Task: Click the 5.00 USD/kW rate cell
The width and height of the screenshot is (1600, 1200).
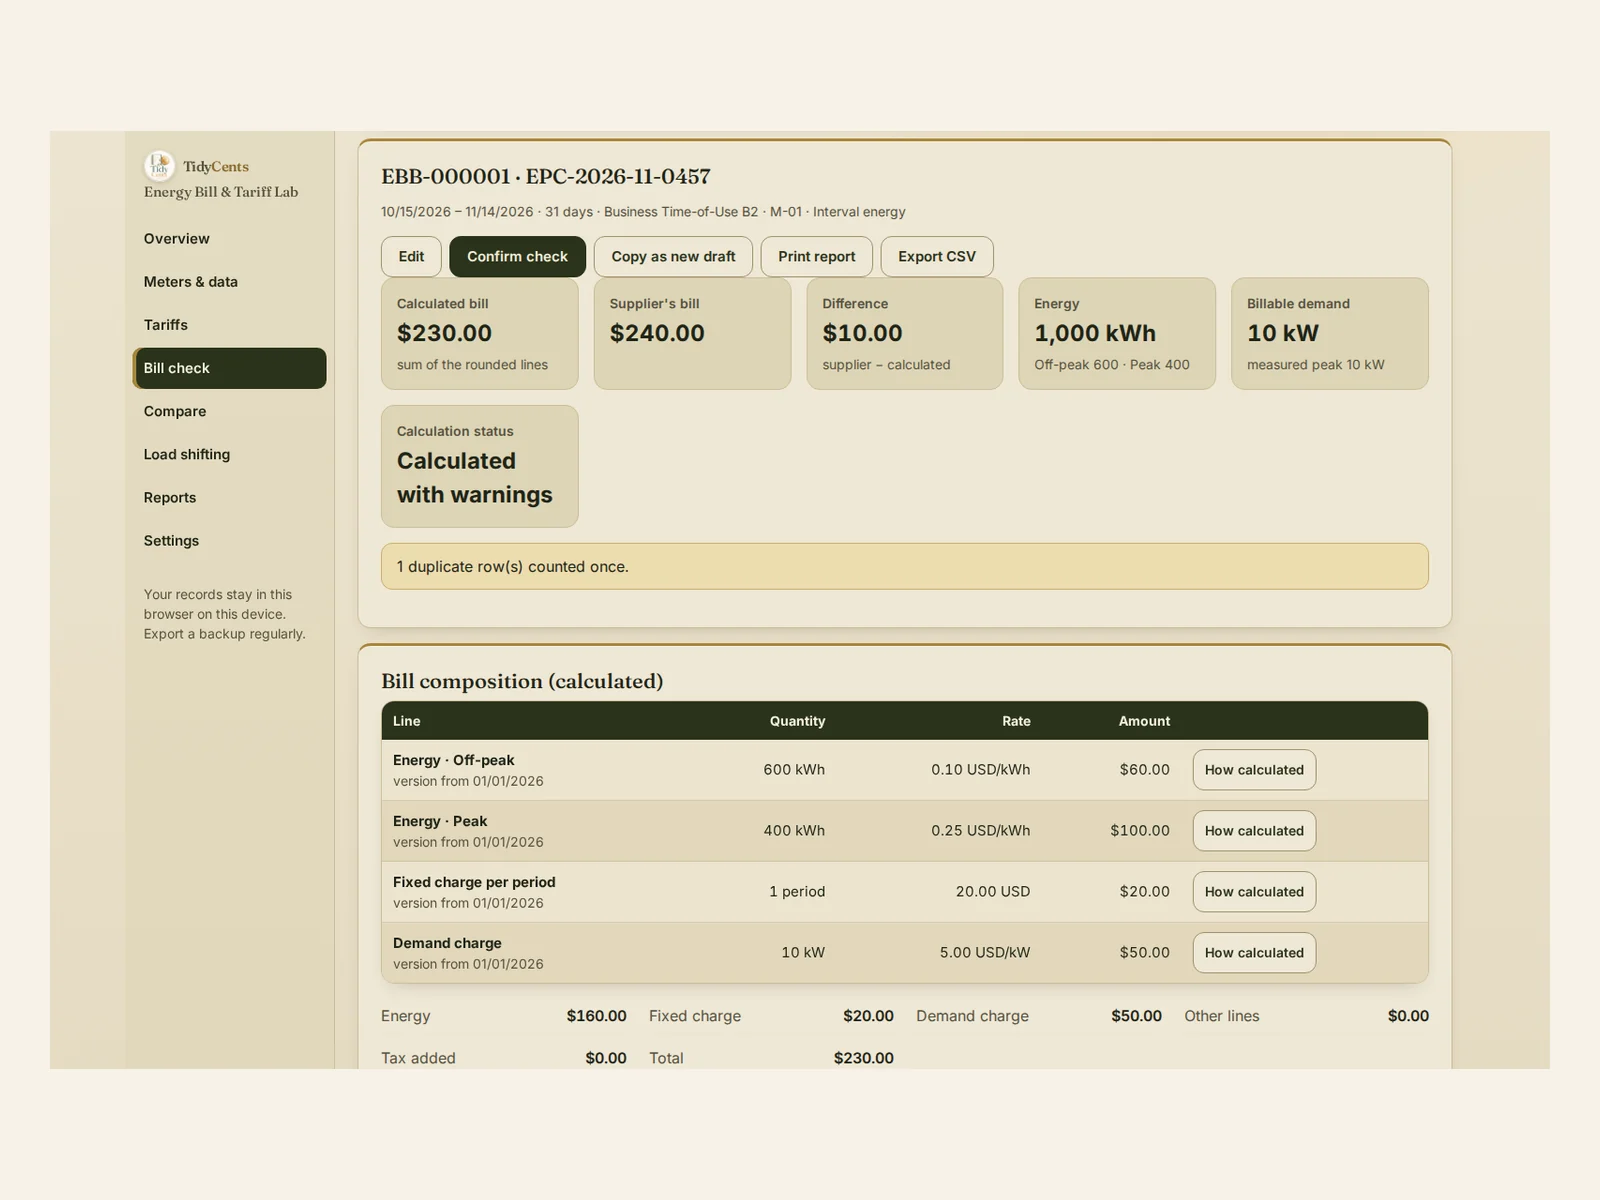Action: pyautogui.click(x=985, y=953)
